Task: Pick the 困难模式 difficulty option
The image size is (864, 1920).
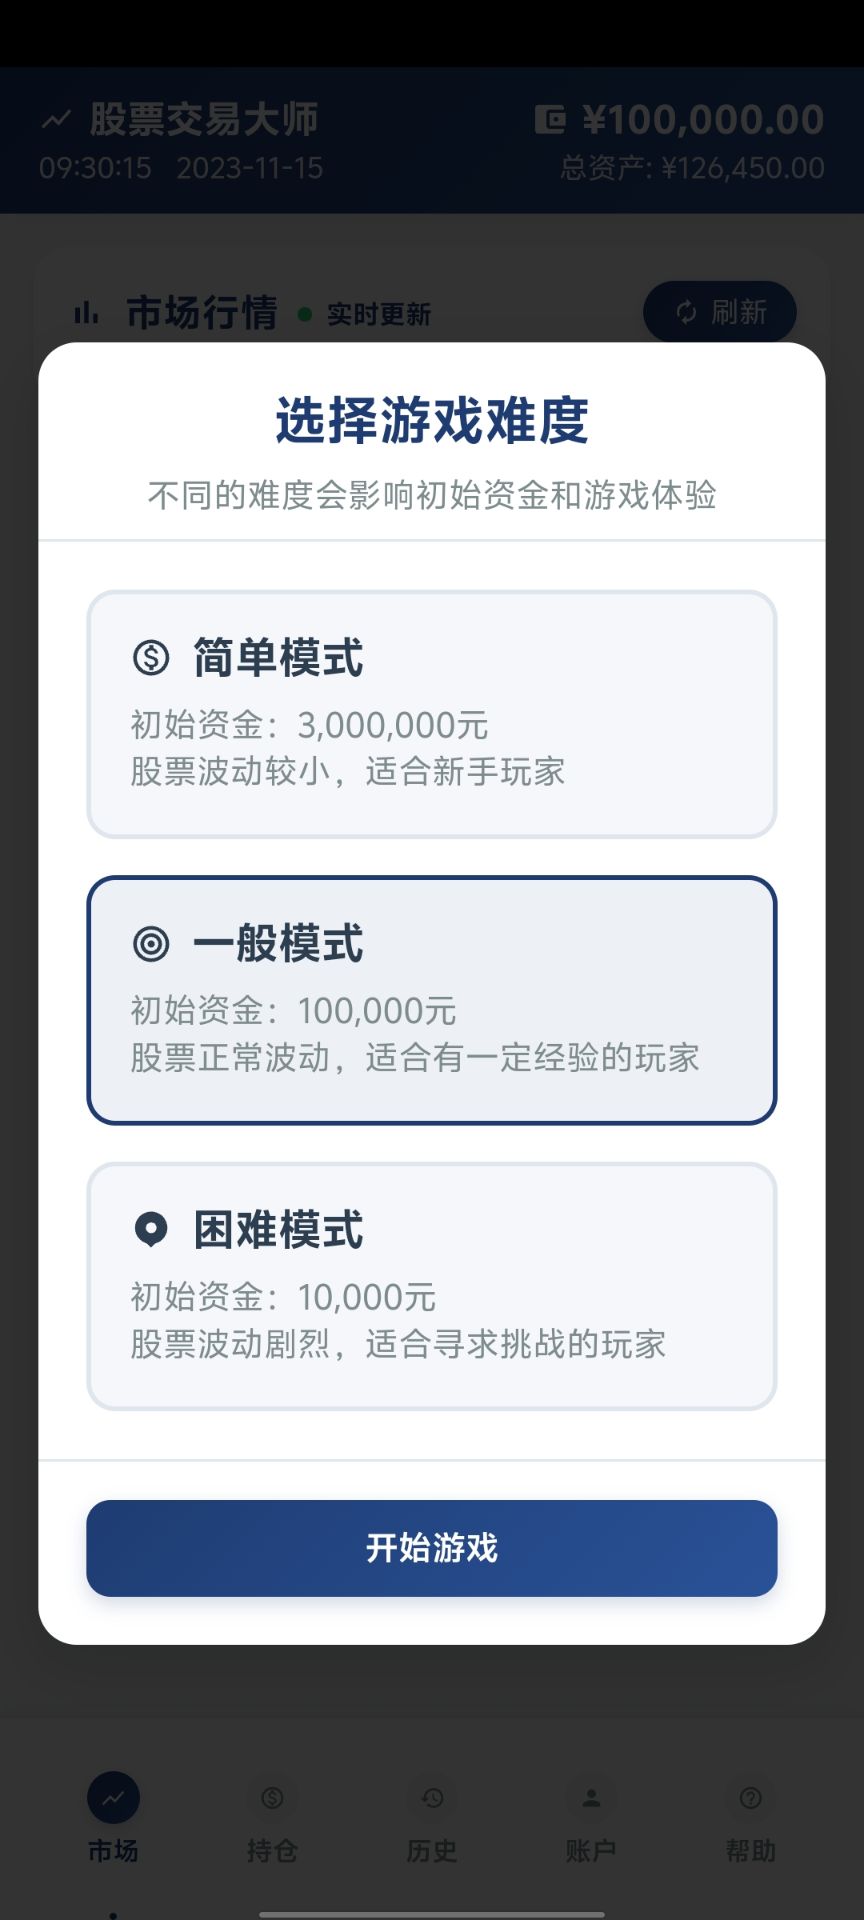Action: (432, 1286)
